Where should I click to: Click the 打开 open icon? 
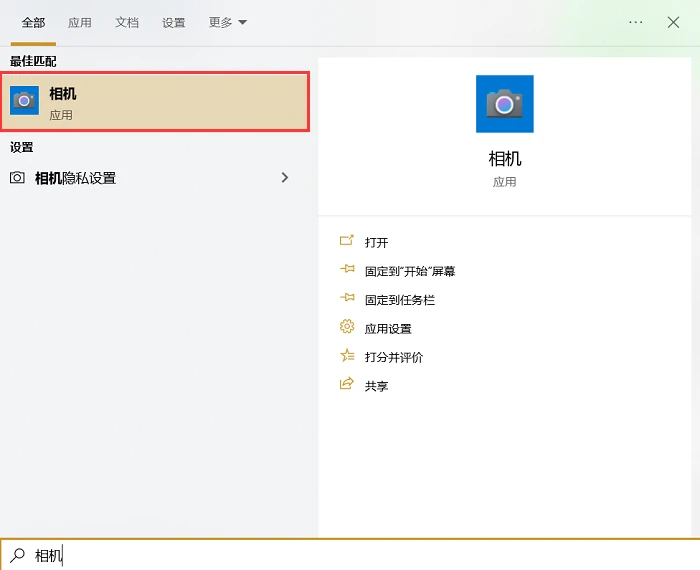point(346,241)
